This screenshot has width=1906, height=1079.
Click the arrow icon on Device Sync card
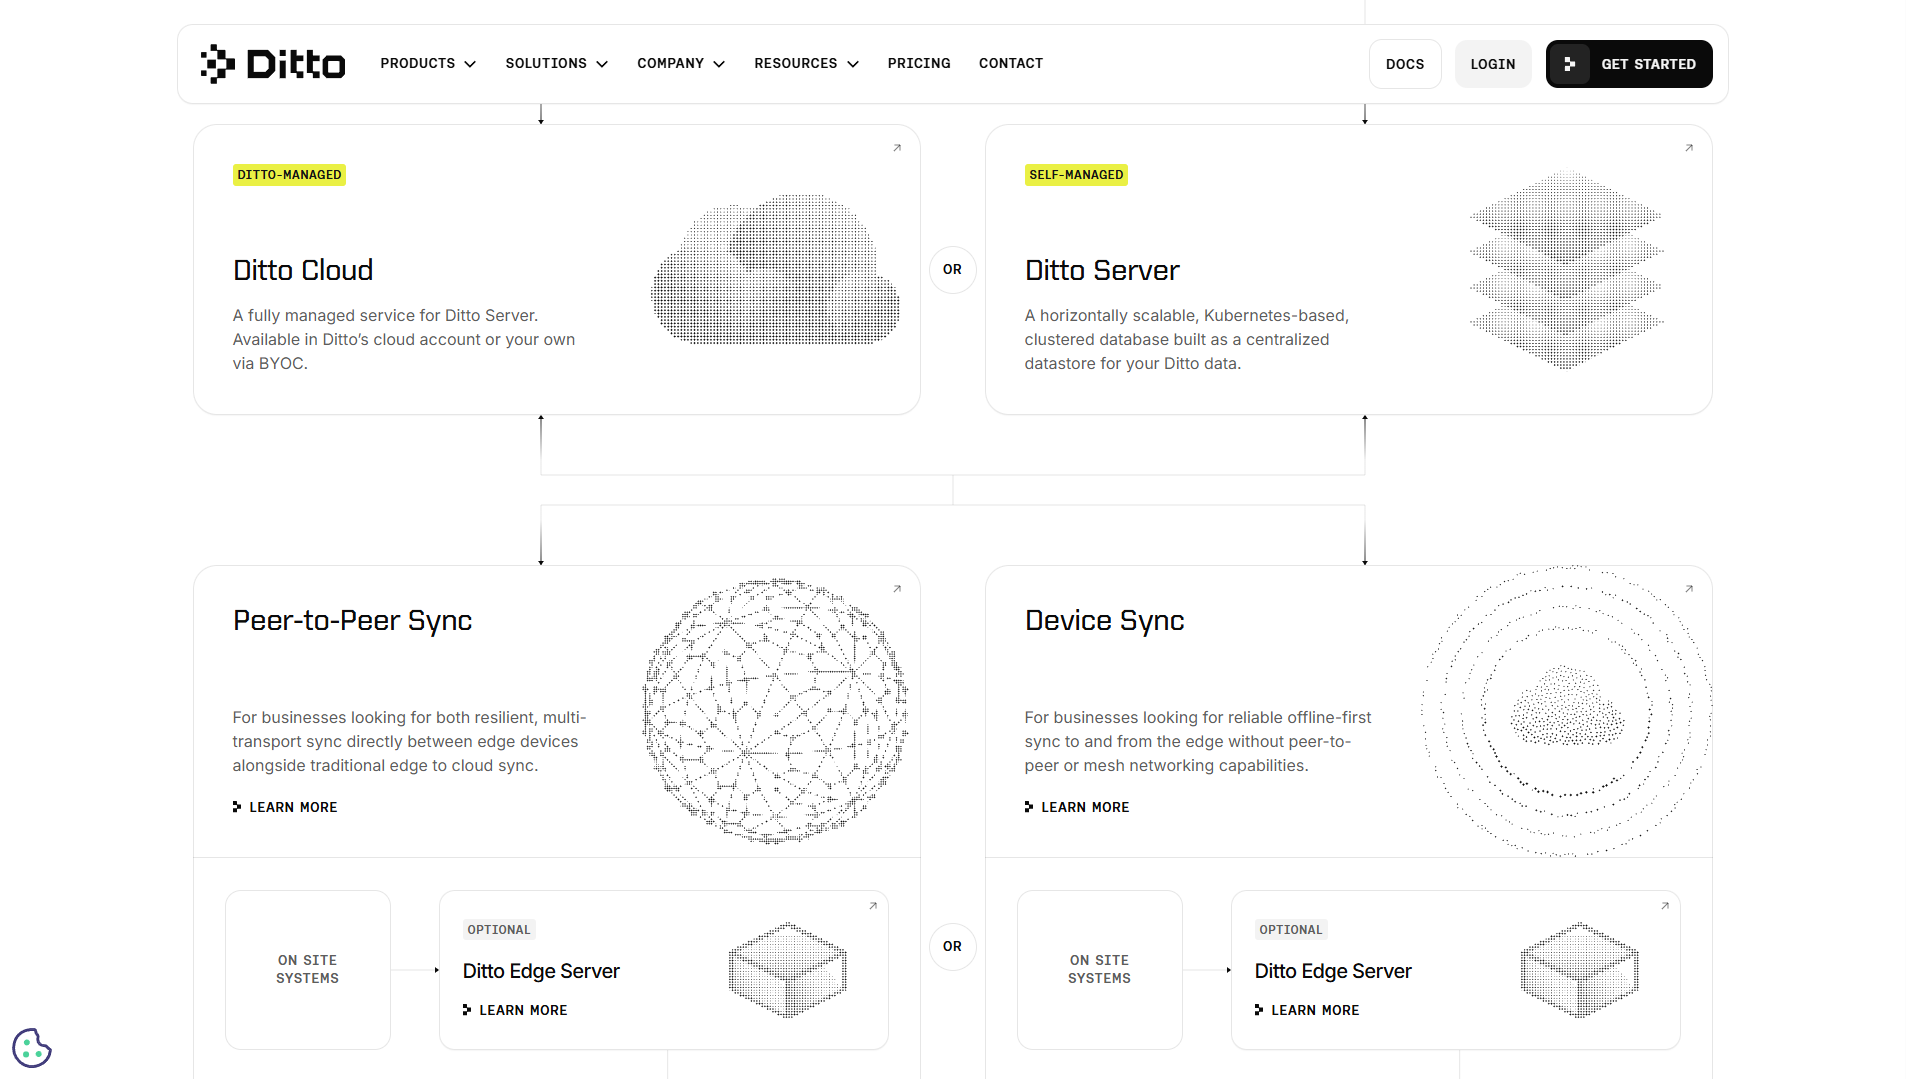click(x=1689, y=589)
